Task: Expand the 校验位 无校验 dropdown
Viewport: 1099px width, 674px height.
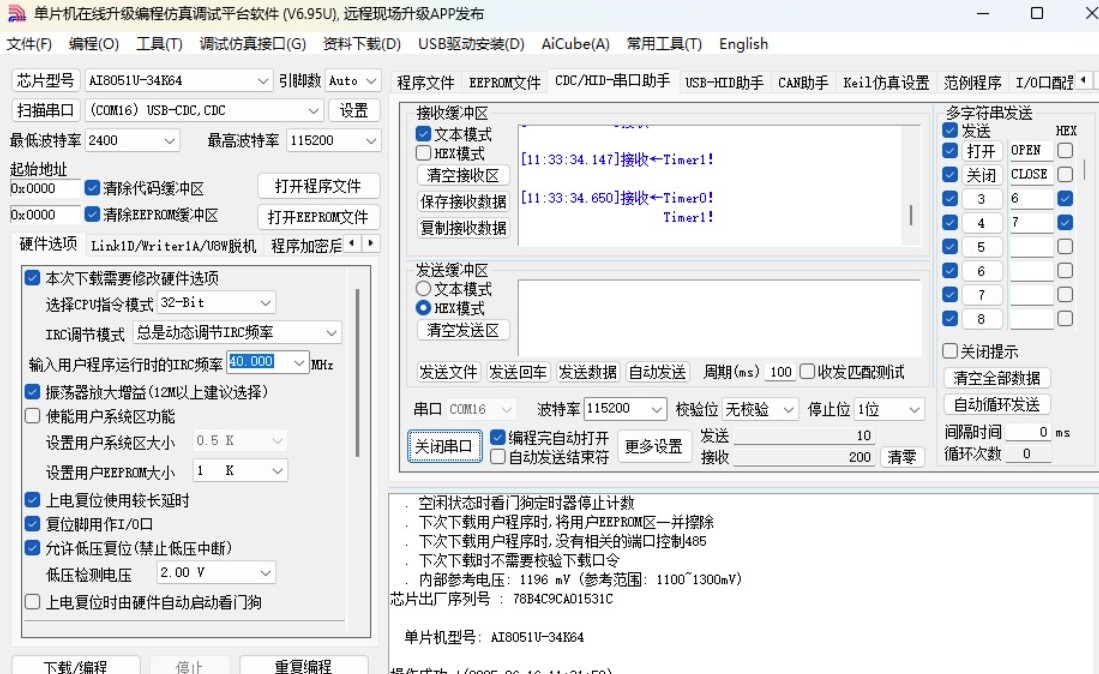Action: [789, 409]
